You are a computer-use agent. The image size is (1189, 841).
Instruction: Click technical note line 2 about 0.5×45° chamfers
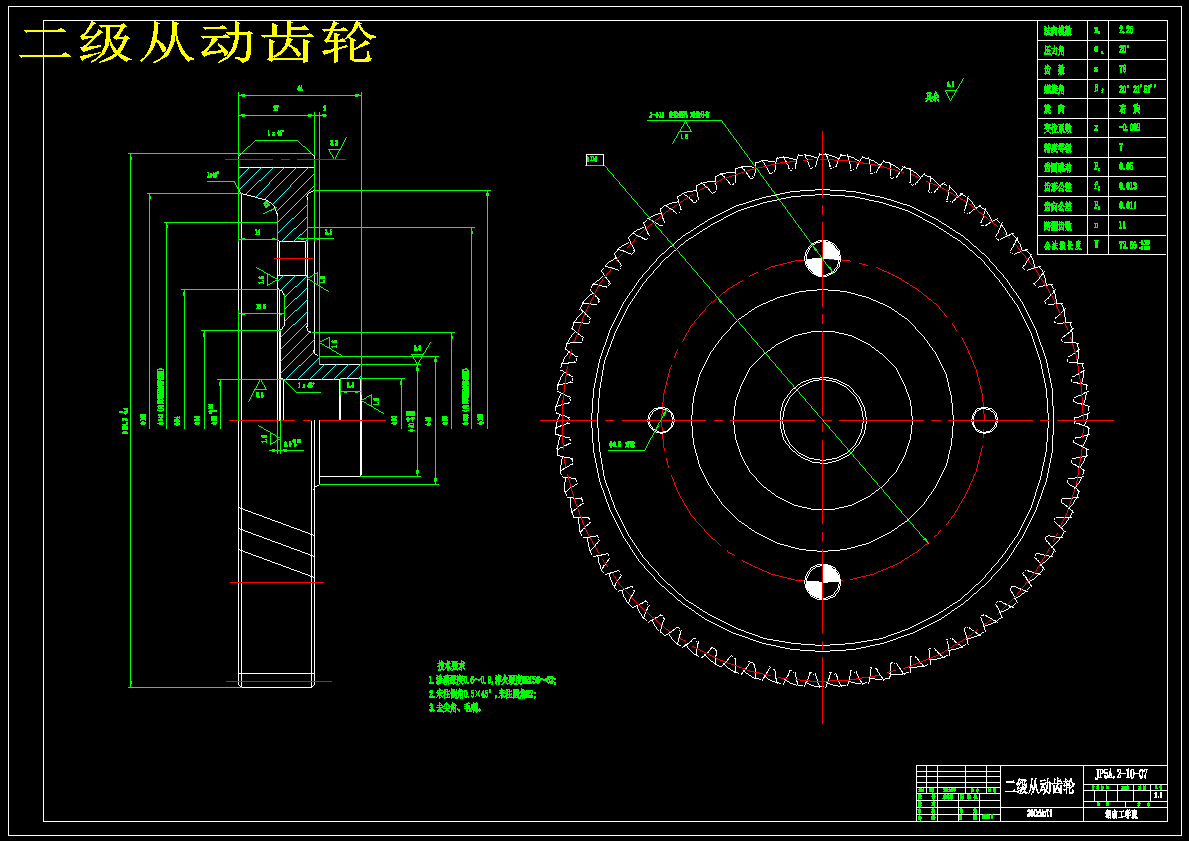[x=482, y=694]
